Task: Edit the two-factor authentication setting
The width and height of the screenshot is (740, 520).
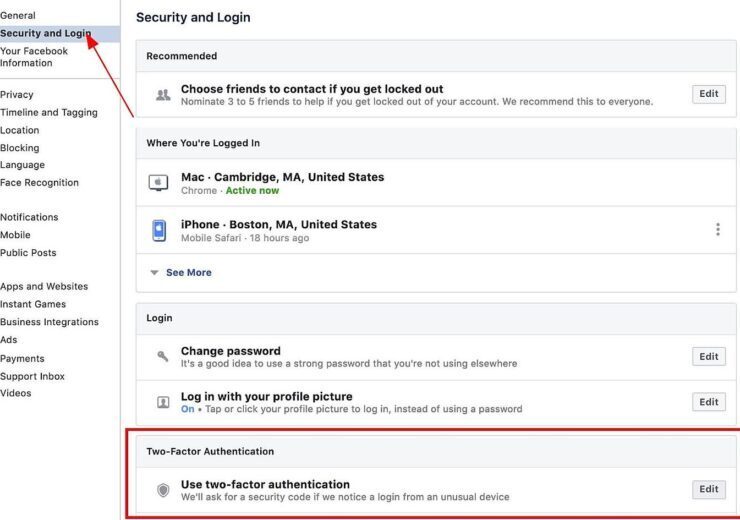Action: click(x=709, y=489)
